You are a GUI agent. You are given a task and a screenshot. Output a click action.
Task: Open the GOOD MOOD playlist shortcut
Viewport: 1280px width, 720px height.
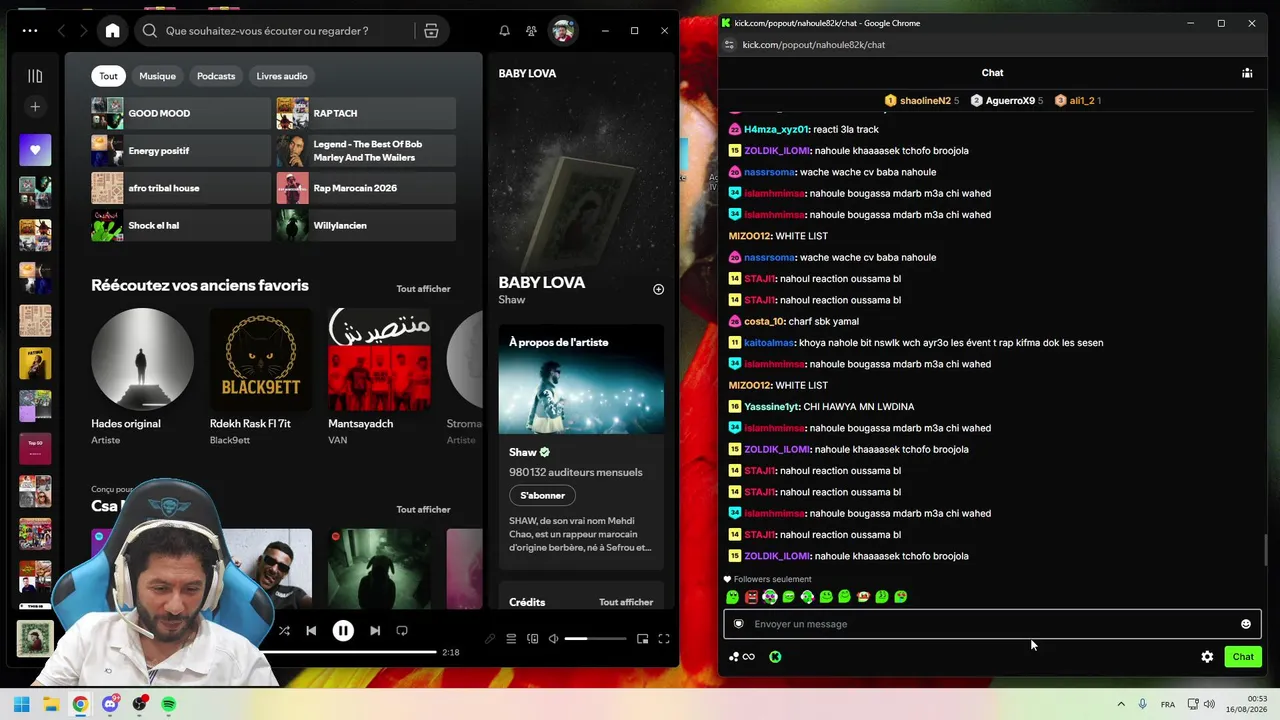click(x=181, y=113)
